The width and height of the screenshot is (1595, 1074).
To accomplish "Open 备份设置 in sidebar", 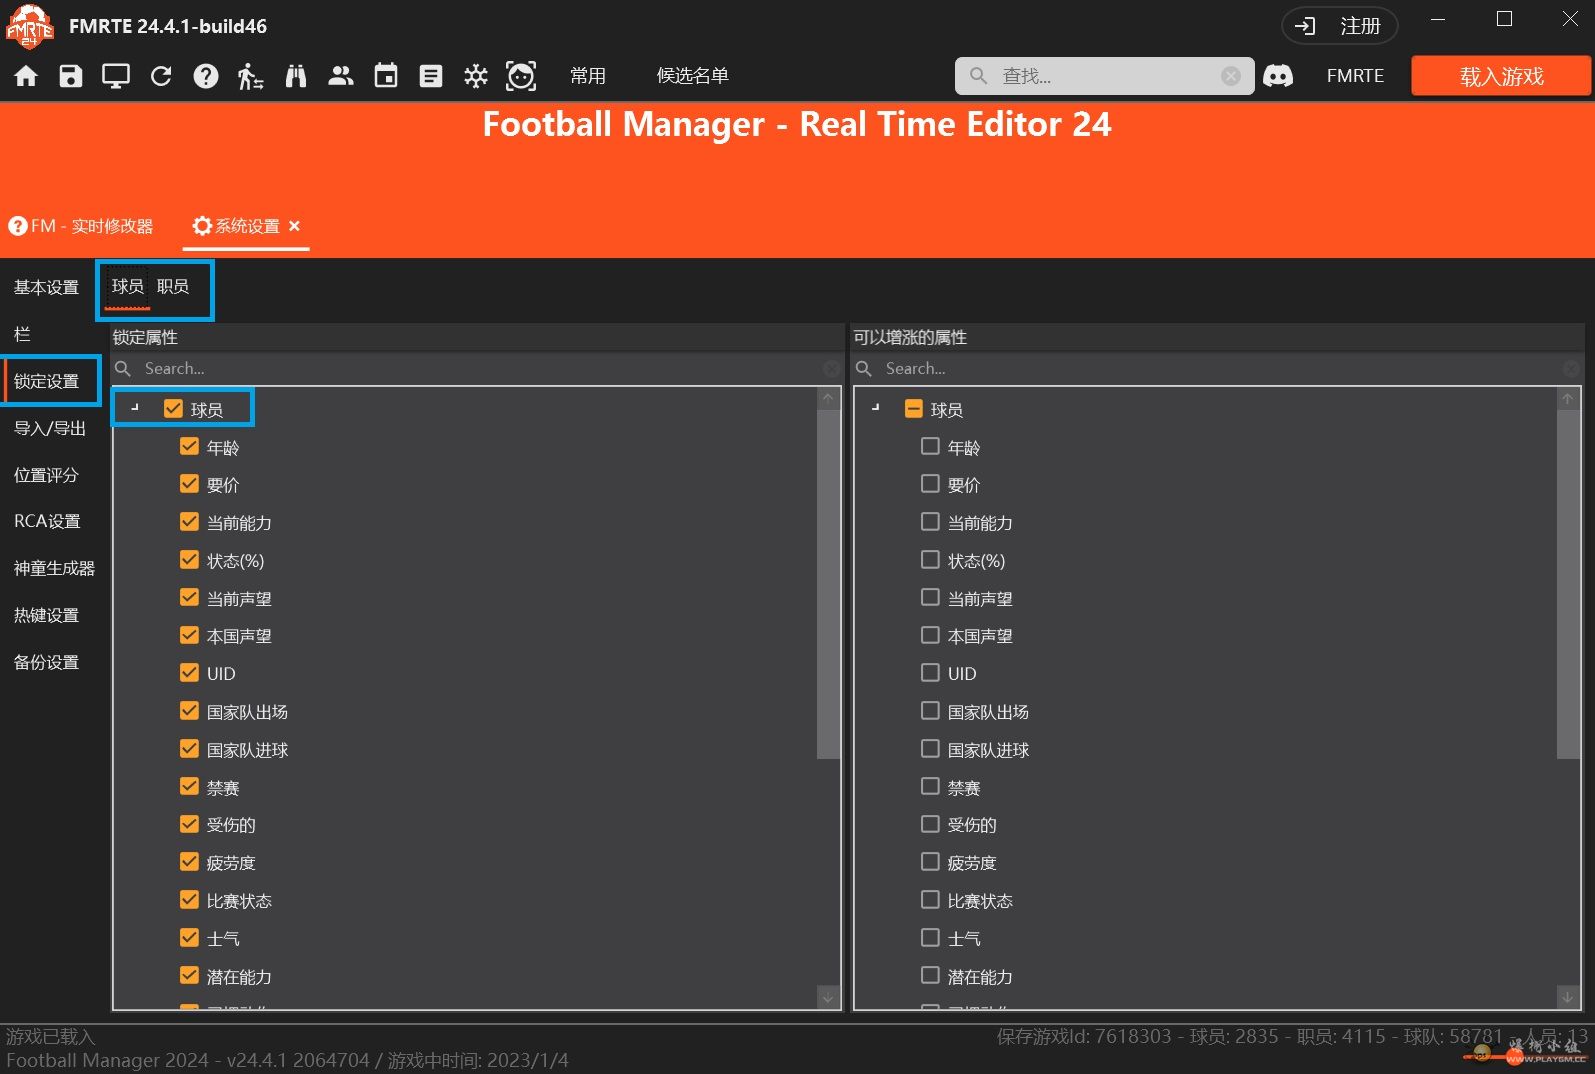I will 46,662.
